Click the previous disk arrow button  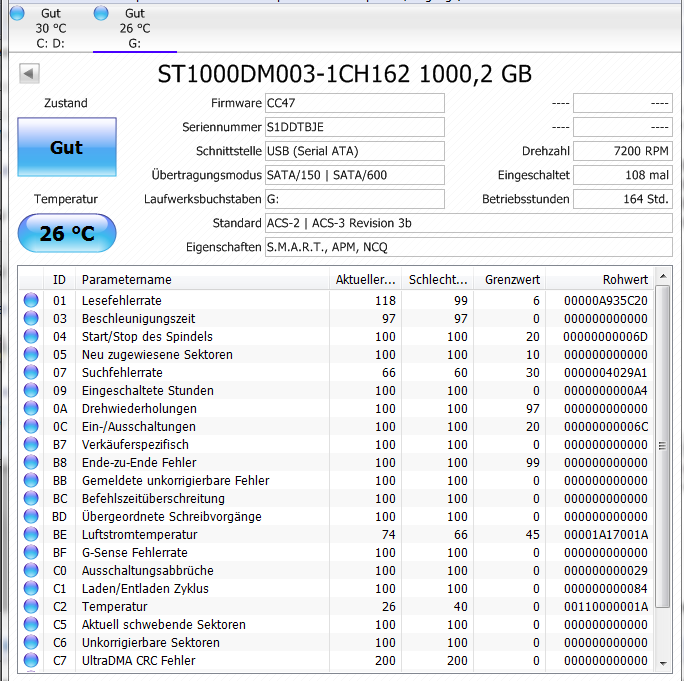pyautogui.click(x=29, y=73)
